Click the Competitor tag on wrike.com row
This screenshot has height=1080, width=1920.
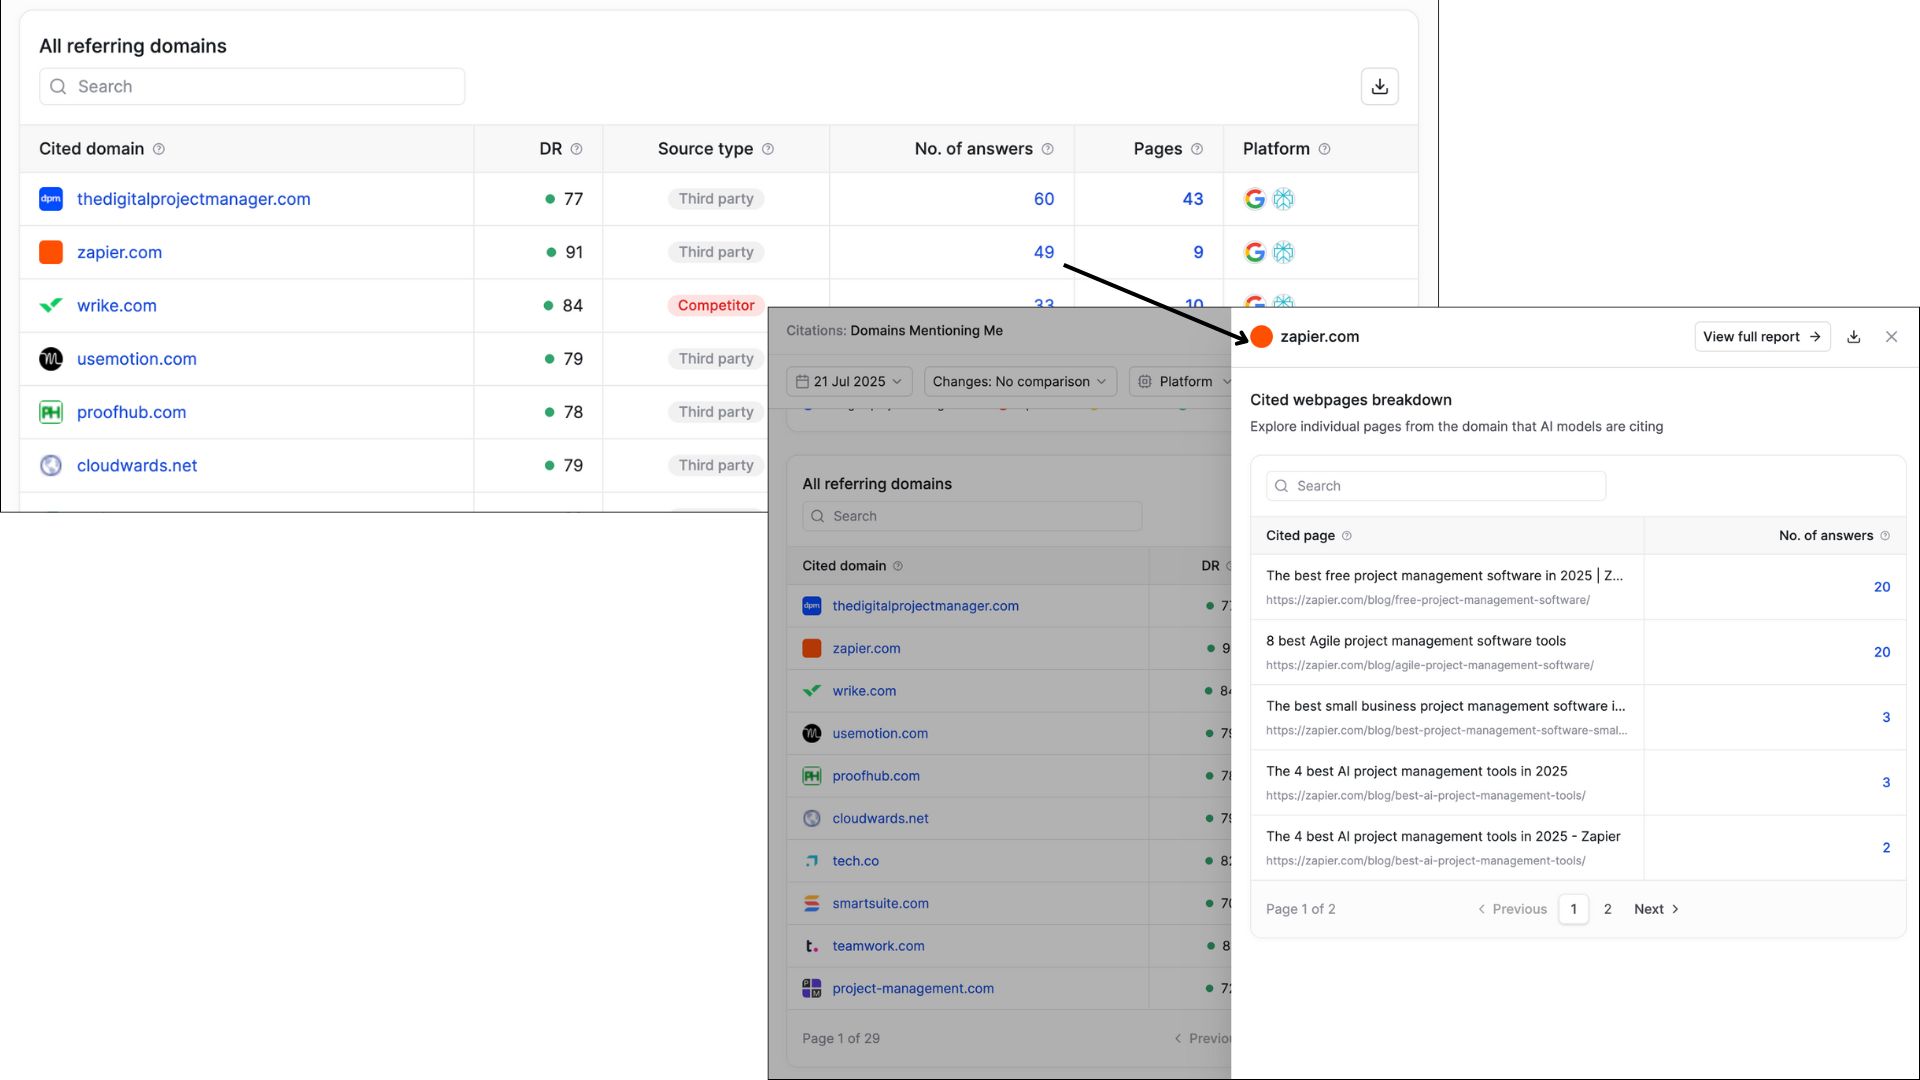[x=716, y=305]
